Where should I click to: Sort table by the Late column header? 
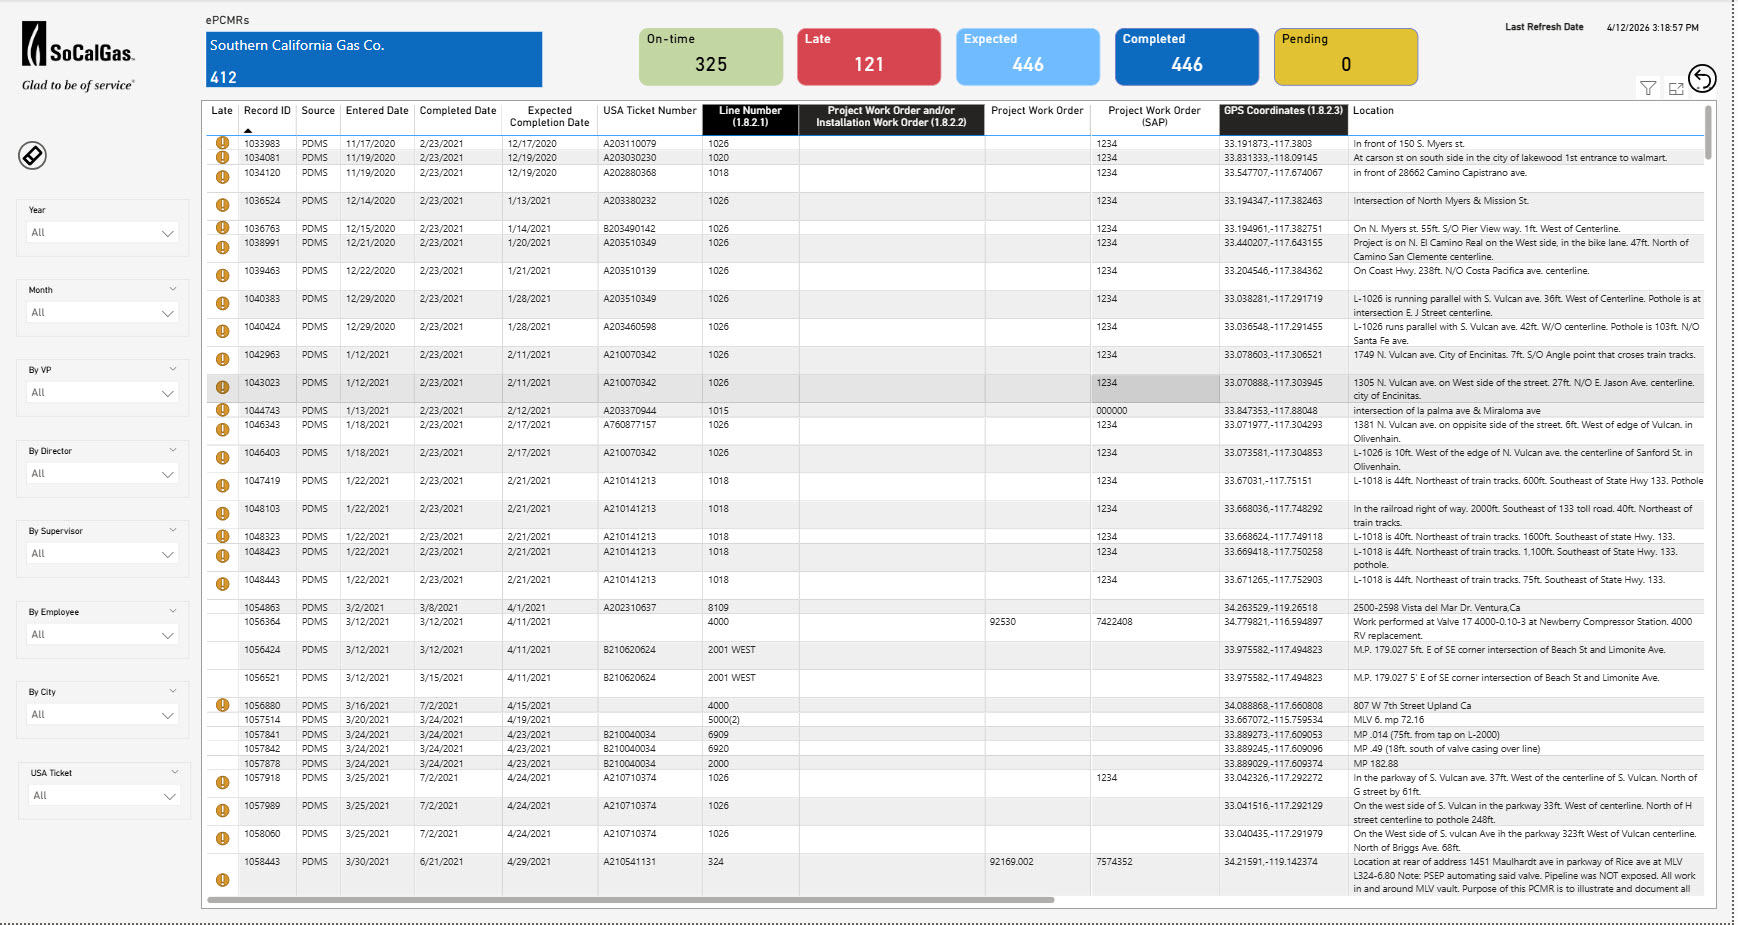pyautogui.click(x=222, y=111)
